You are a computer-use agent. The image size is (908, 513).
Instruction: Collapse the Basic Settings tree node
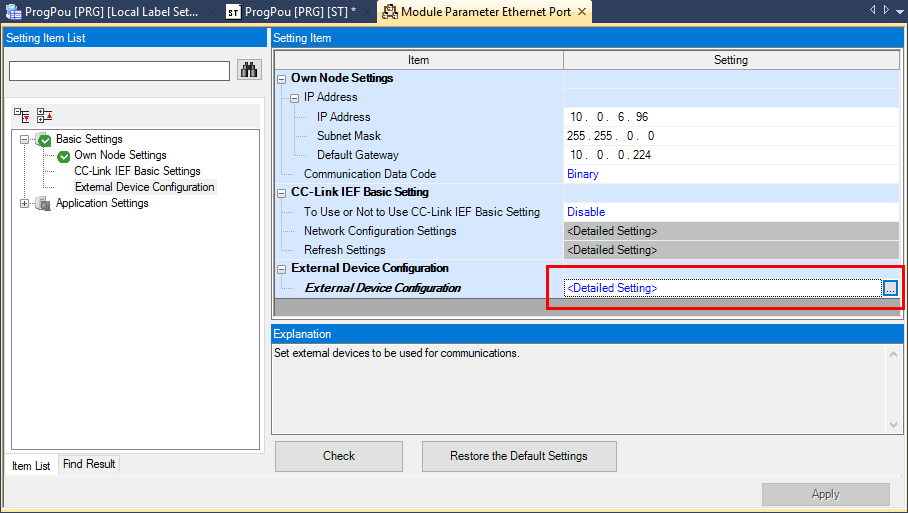[24, 140]
